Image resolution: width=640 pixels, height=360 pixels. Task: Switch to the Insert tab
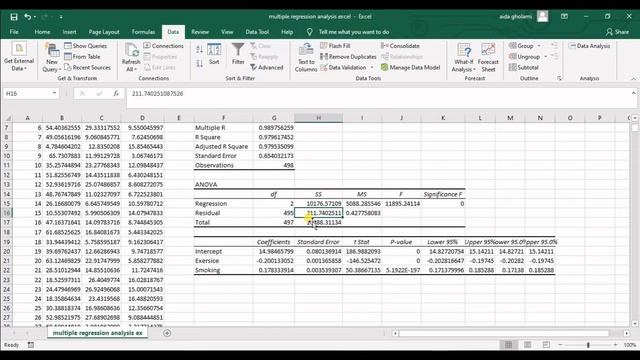(x=69, y=32)
